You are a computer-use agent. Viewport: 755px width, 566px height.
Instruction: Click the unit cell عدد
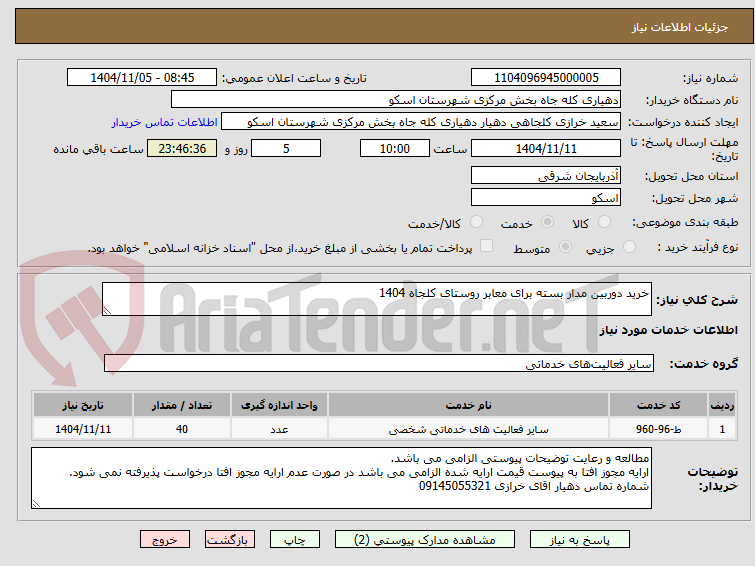279,429
